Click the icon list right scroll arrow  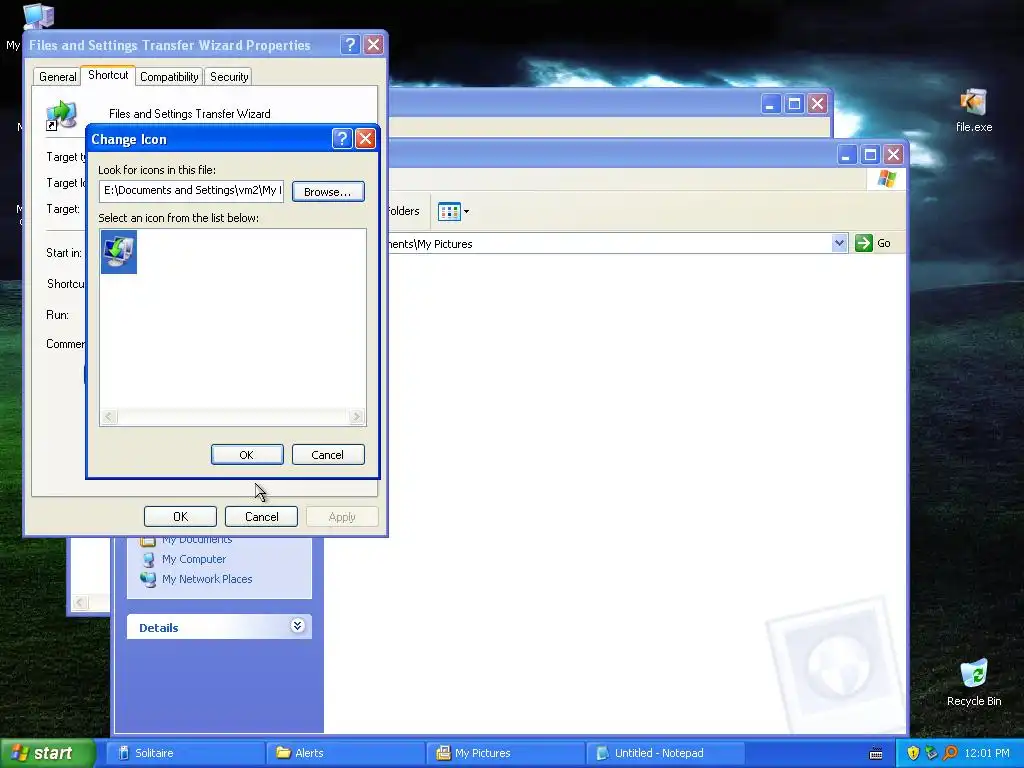pyautogui.click(x=356, y=417)
